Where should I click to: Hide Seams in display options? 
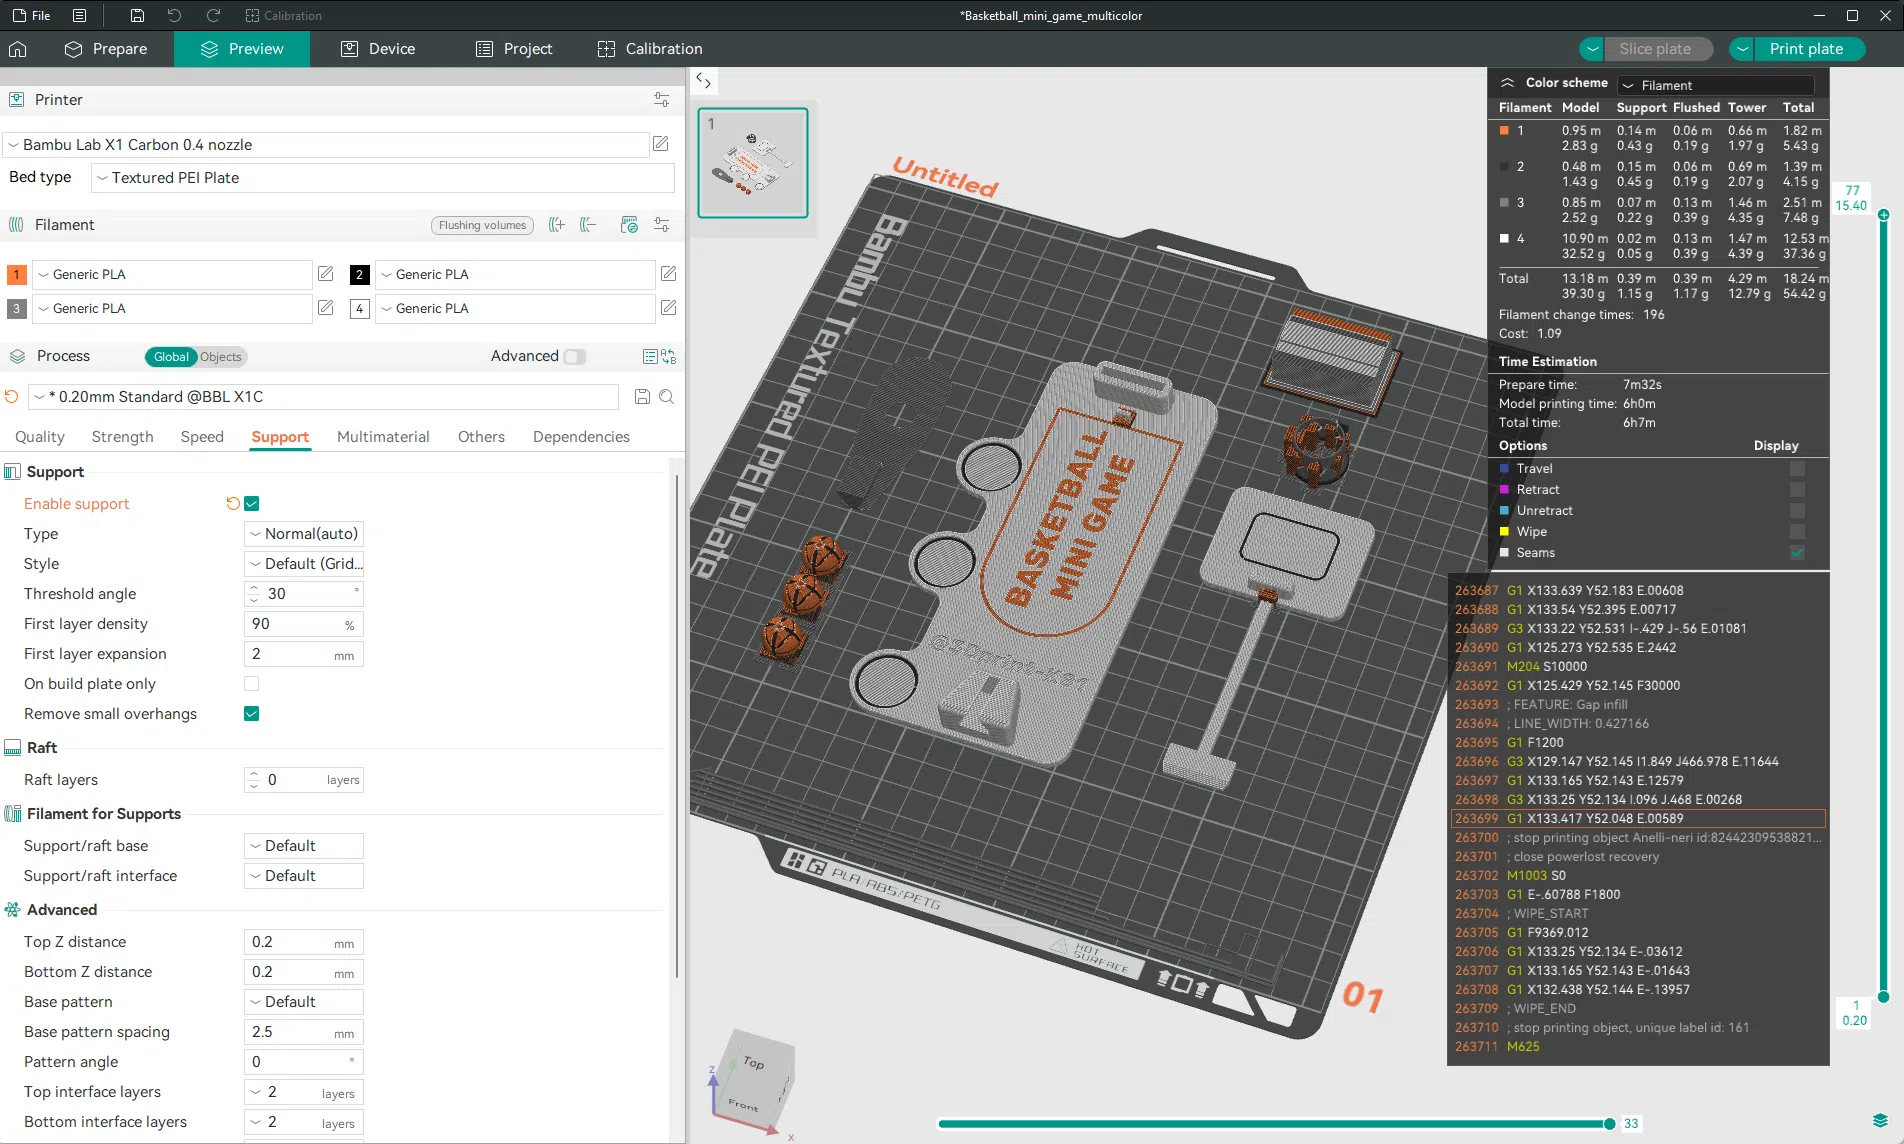1797,553
